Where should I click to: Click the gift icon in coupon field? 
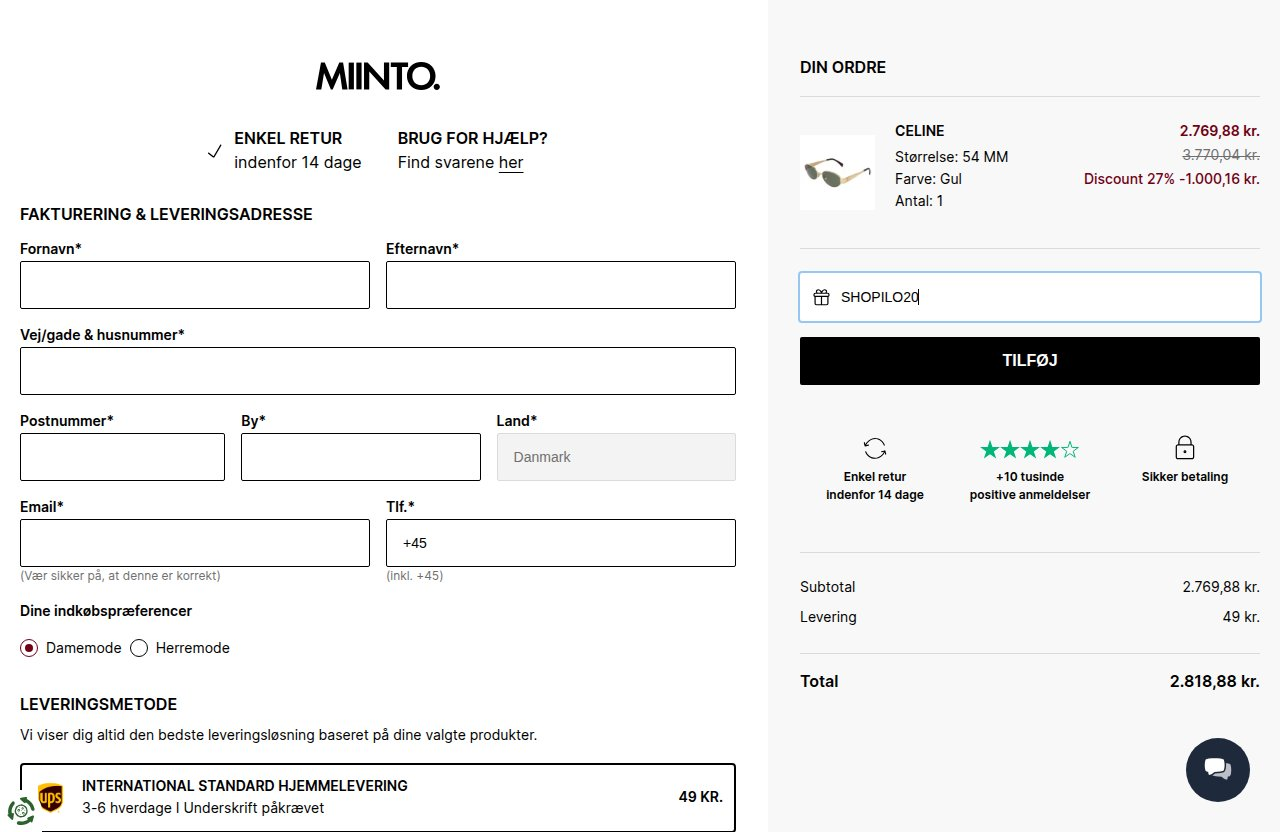821,297
